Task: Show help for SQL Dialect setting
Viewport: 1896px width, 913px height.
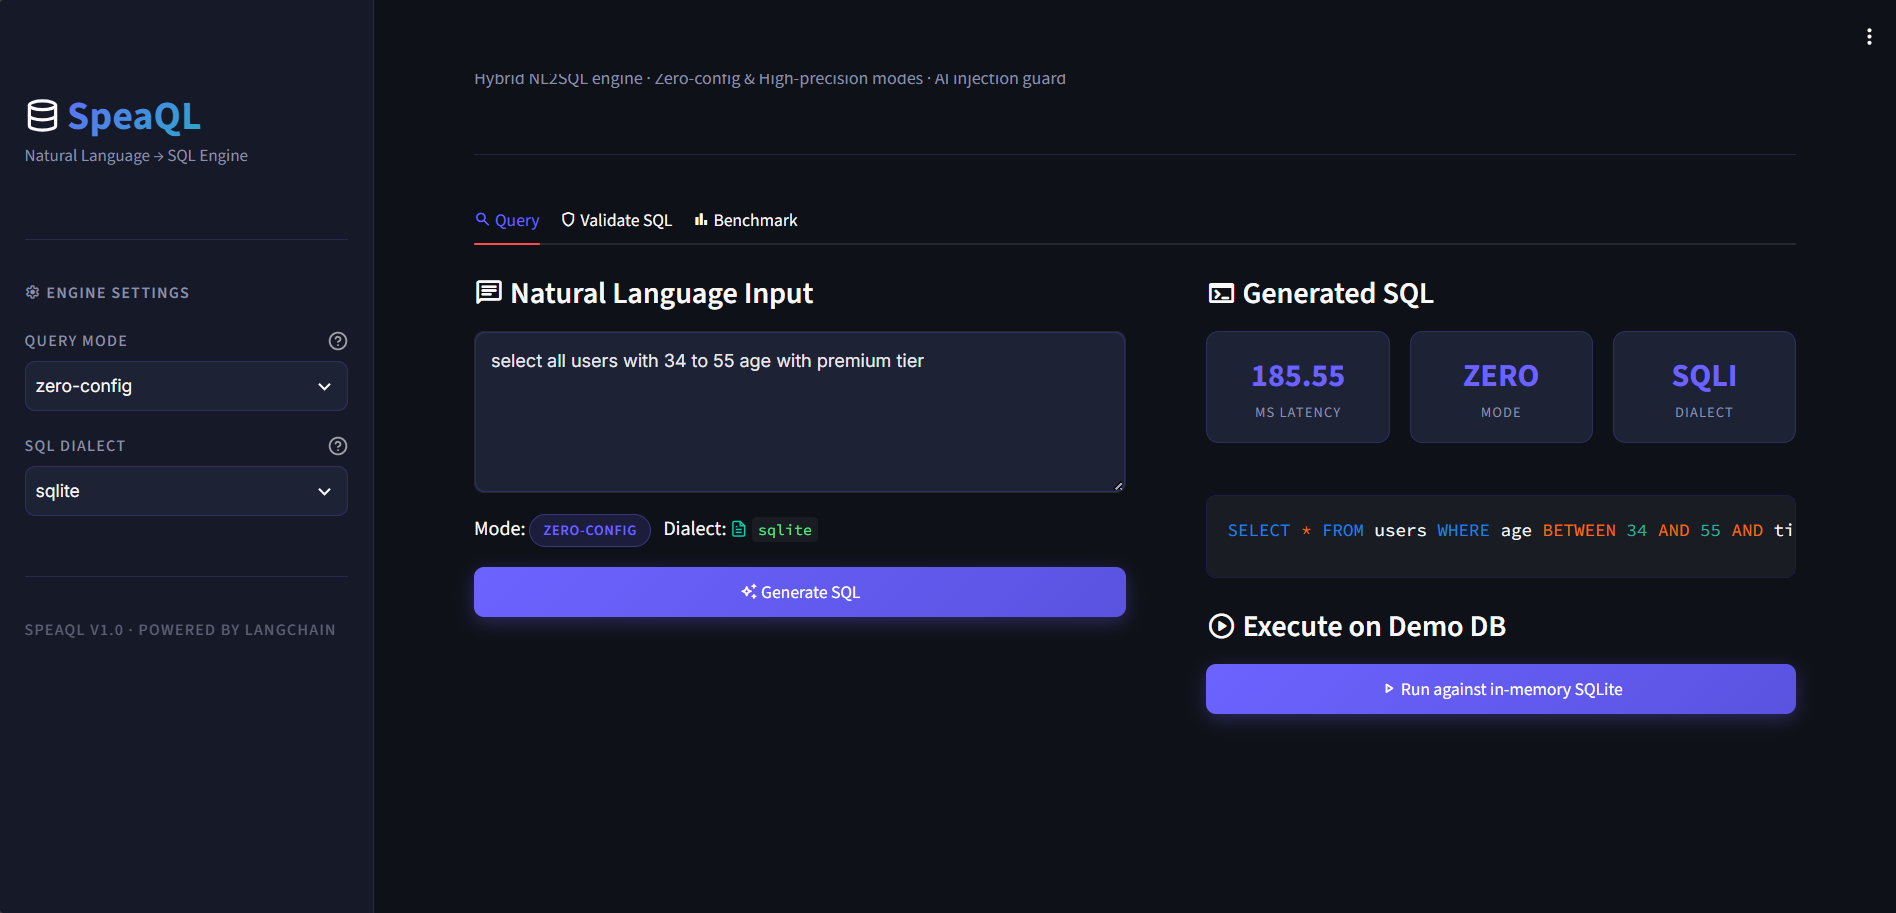Action: coord(338,446)
